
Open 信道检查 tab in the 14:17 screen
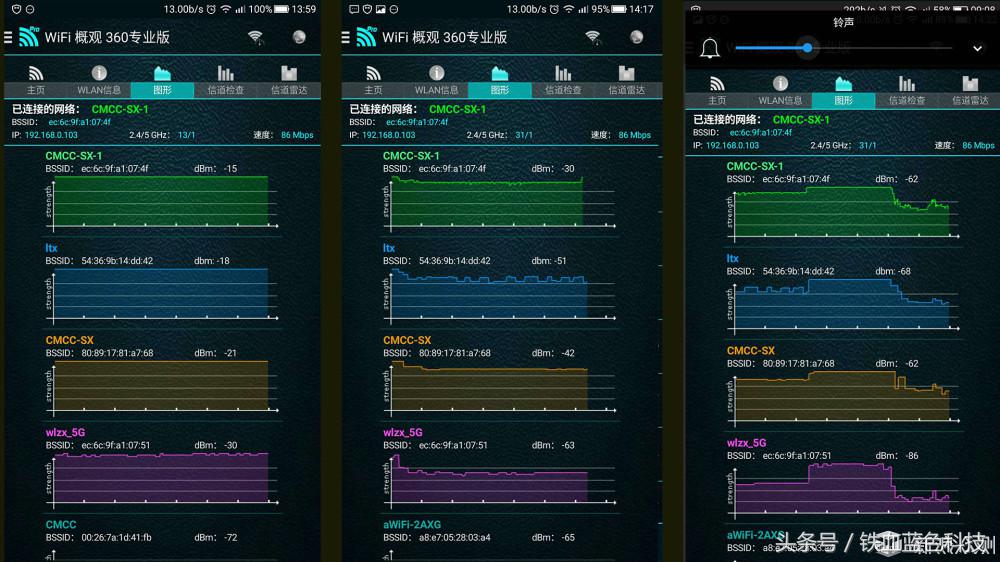[x=563, y=80]
